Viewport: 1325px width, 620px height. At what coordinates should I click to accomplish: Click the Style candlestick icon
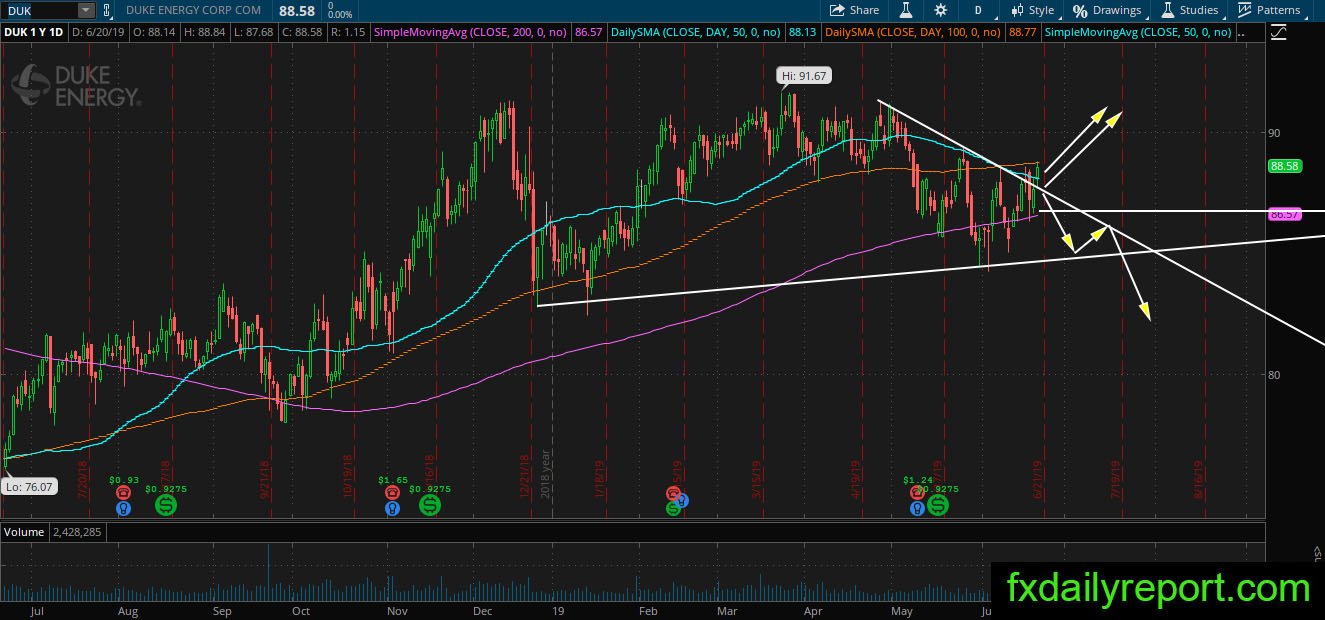coord(1017,10)
